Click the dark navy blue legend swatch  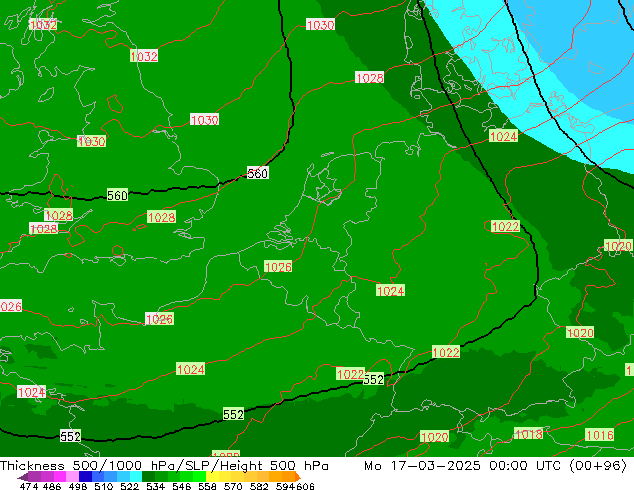(85, 476)
